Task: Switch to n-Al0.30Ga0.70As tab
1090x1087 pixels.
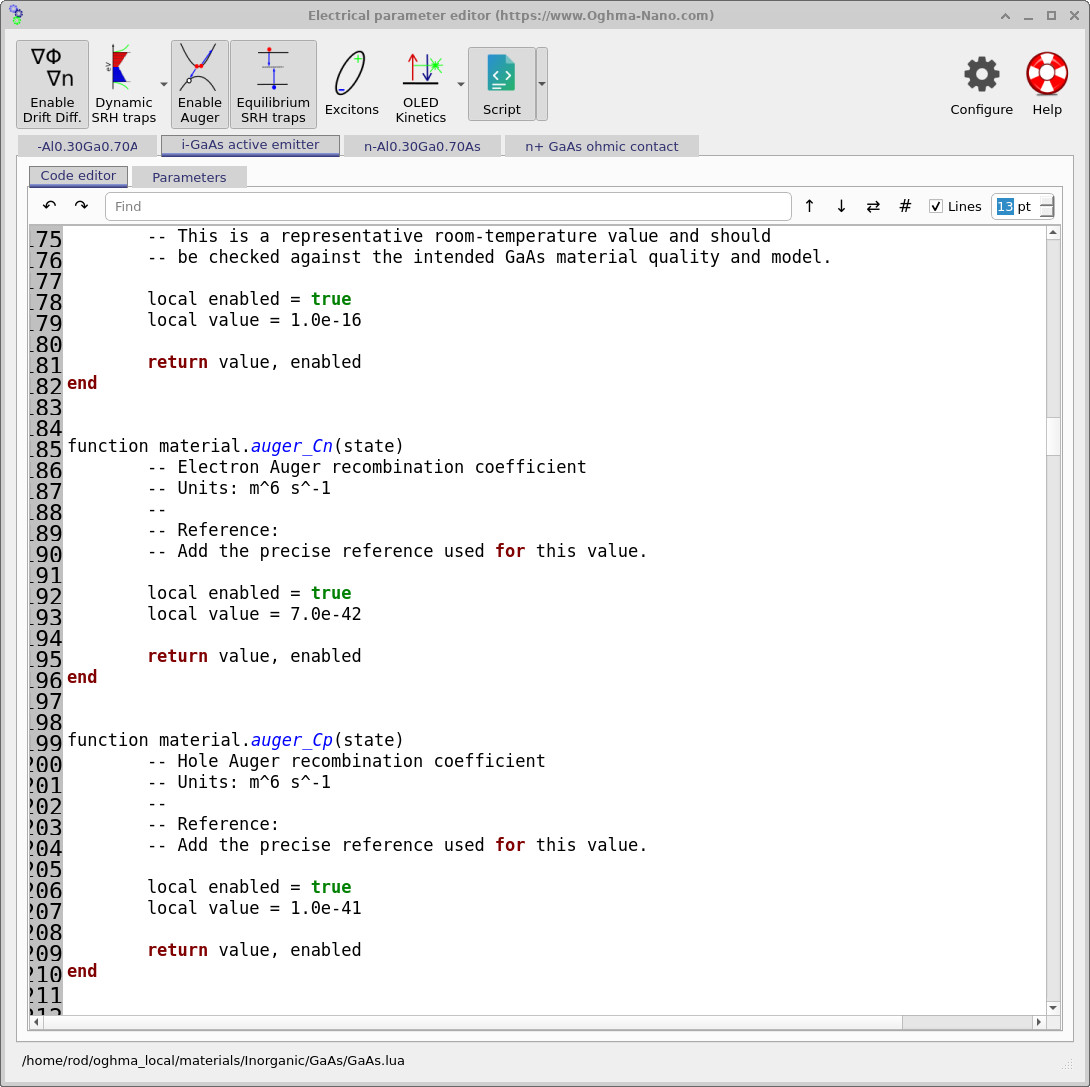Action: [422, 146]
